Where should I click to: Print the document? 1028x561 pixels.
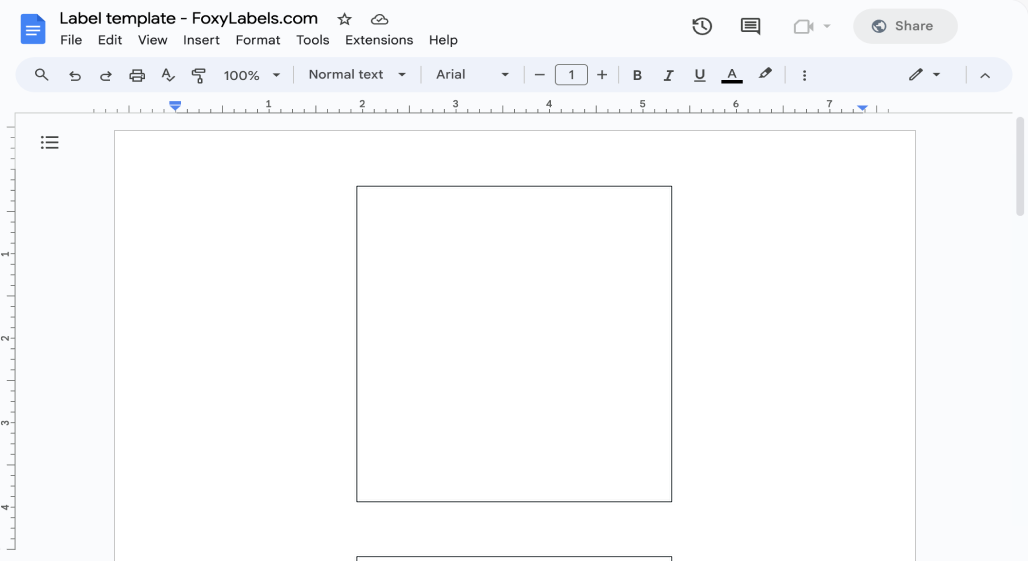coord(136,75)
